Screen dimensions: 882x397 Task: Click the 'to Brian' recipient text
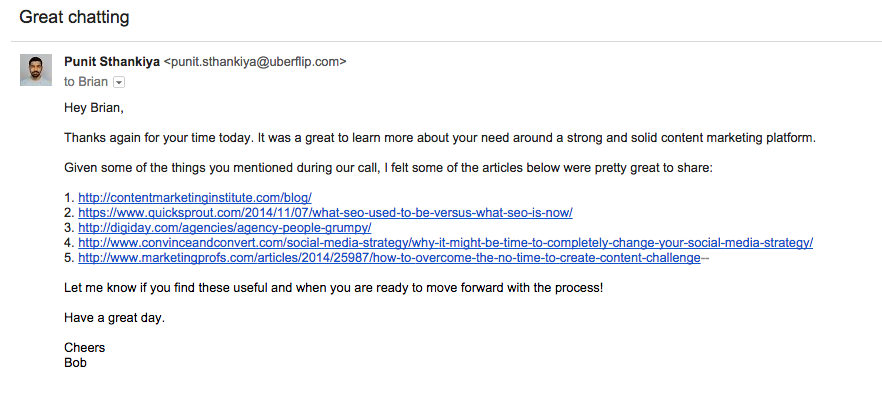[86, 82]
